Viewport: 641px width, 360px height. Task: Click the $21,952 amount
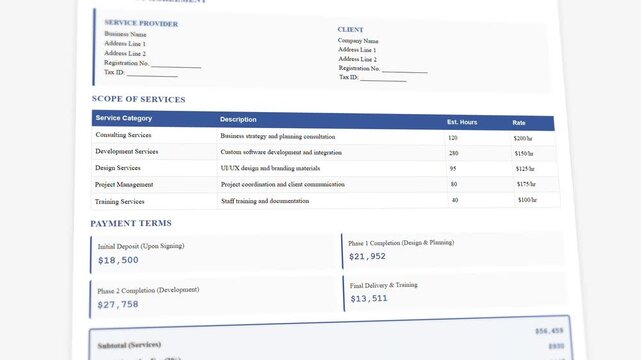(x=367, y=256)
